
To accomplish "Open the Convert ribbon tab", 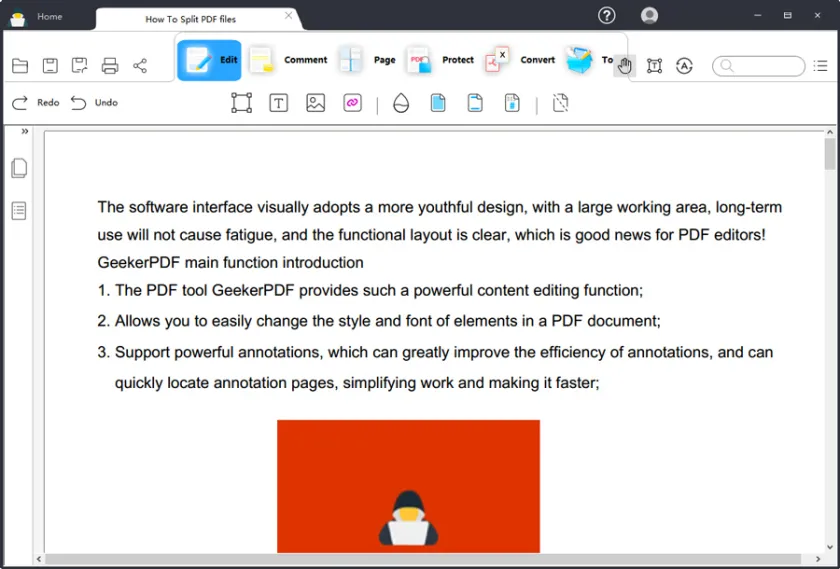I will pyautogui.click(x=520, y=60).
